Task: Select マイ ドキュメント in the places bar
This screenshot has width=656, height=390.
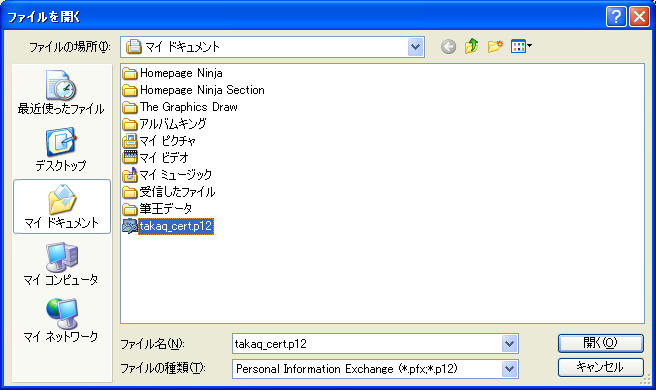Action: pyautogui.click(x=62, y=206)
